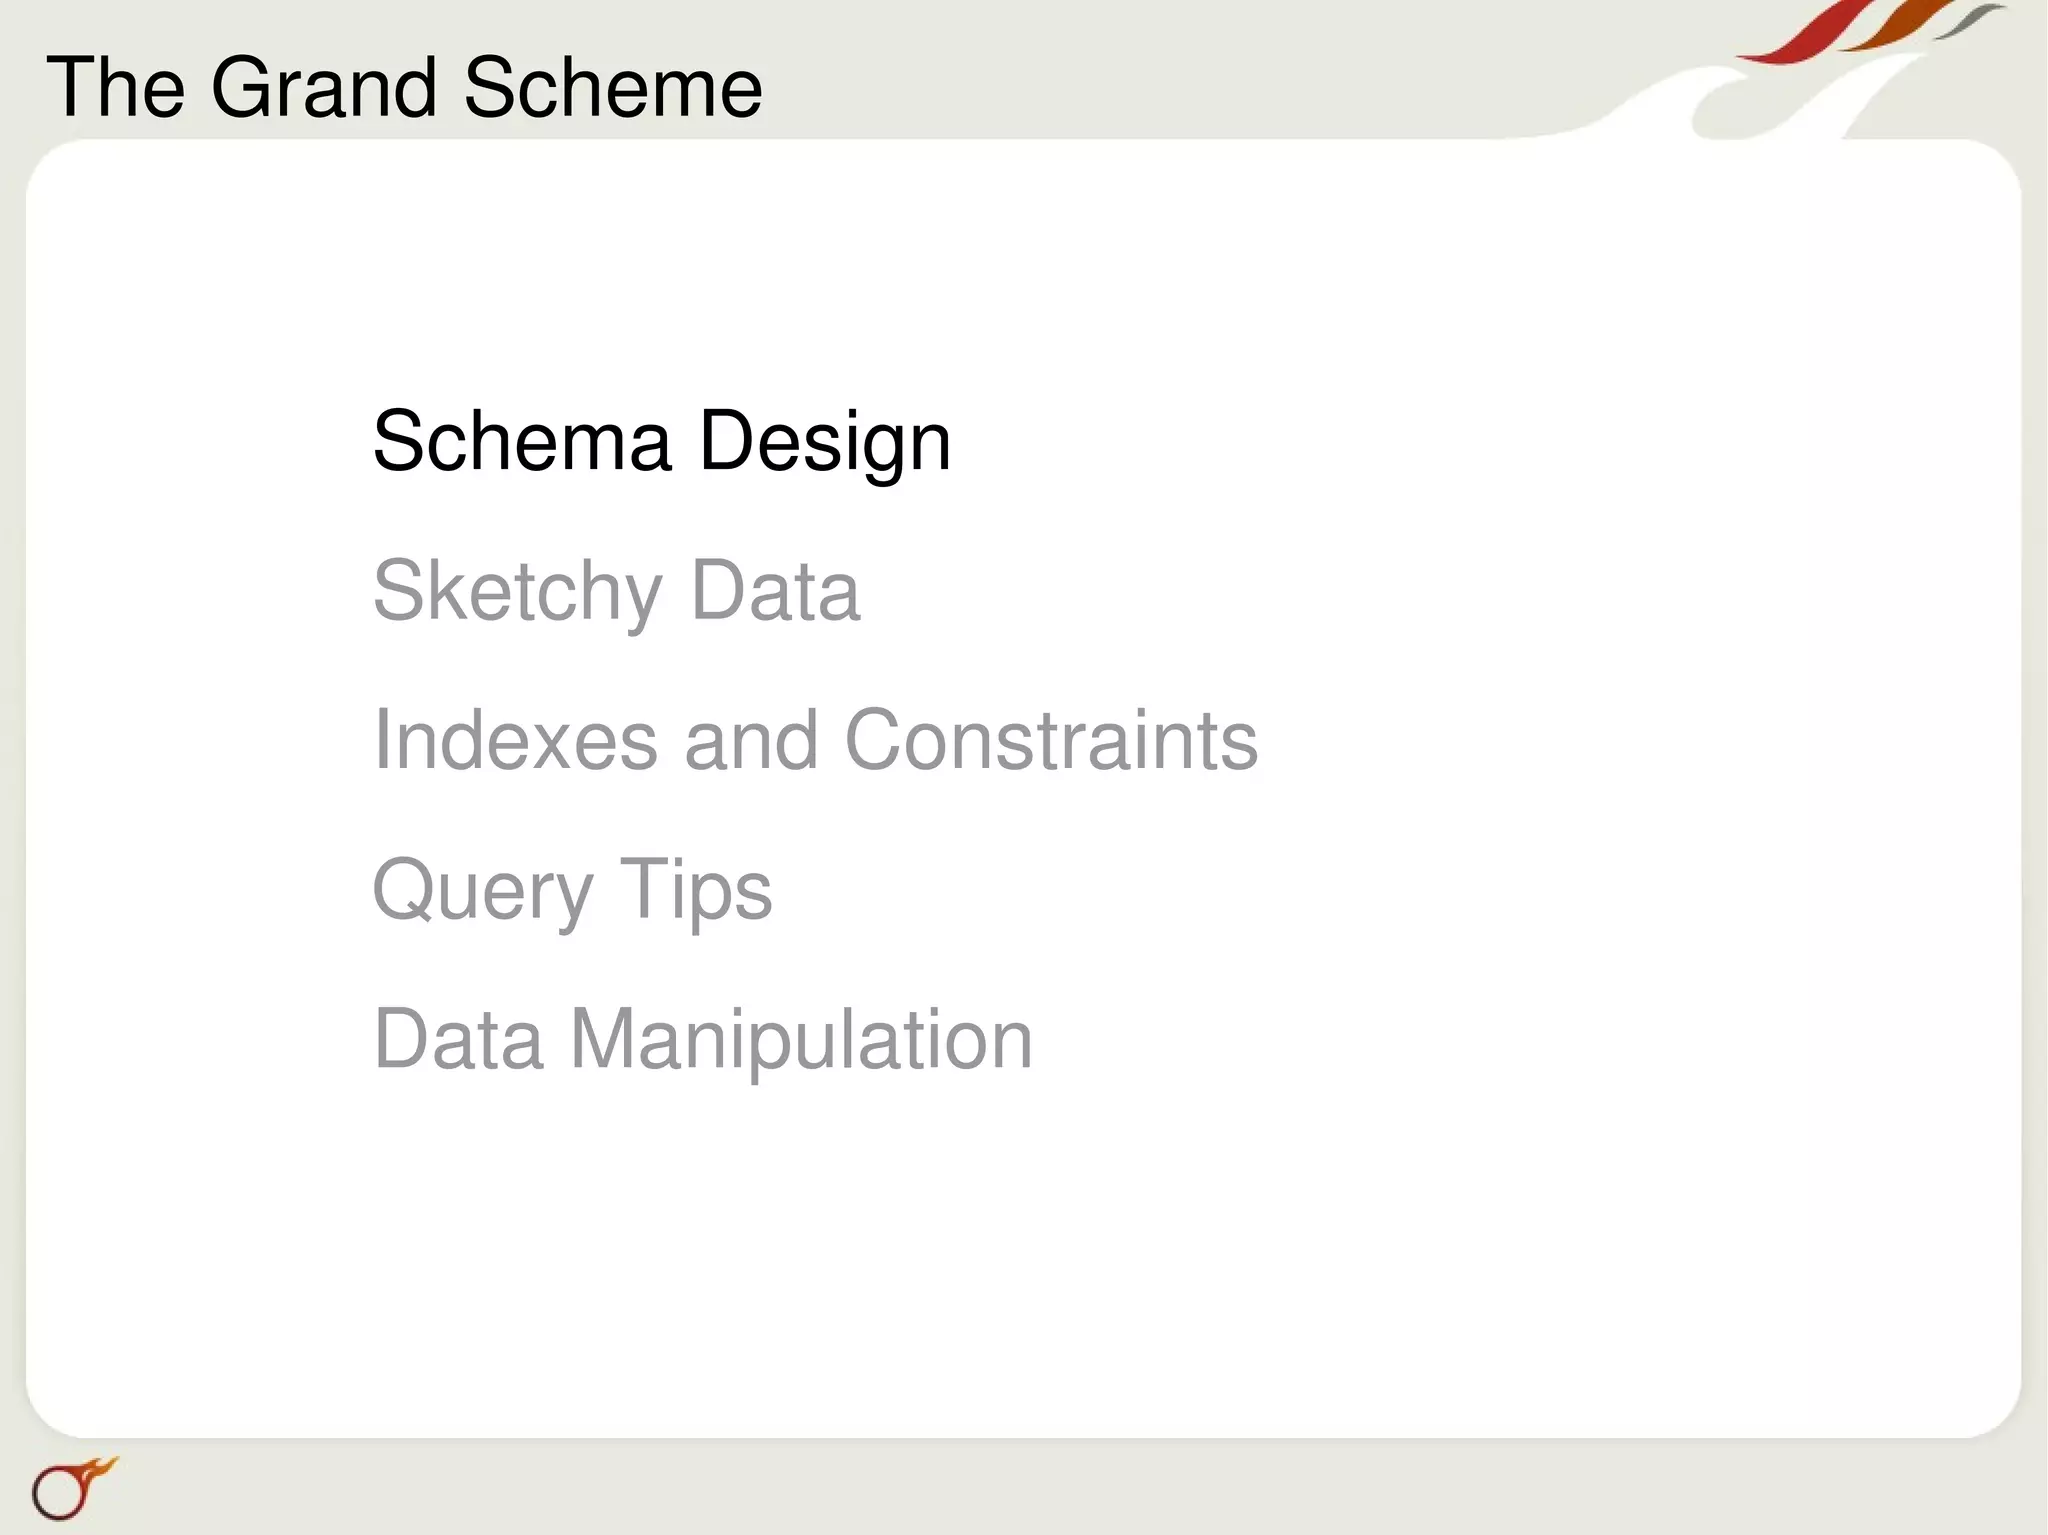Screen dimensions: 2048x1535
Task: Click the word "Grand" in the title
Action: click(323, 88)
